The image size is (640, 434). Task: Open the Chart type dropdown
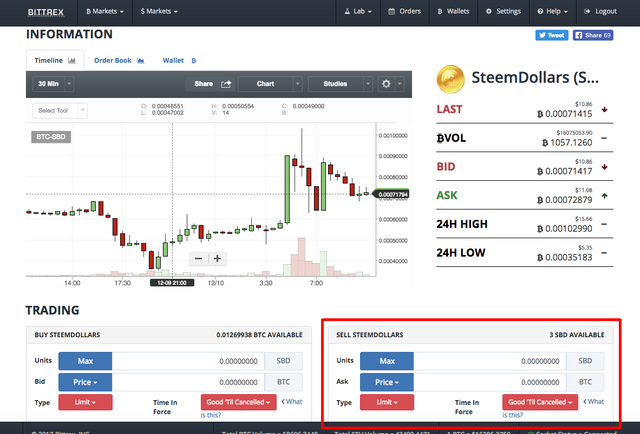[x=270, y=84]
